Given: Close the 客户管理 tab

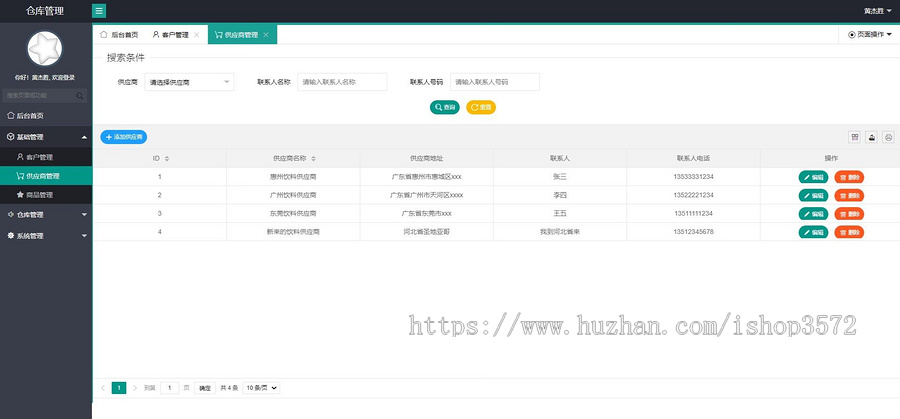Looking at the screenshot, I should click(x=197, y=35).
